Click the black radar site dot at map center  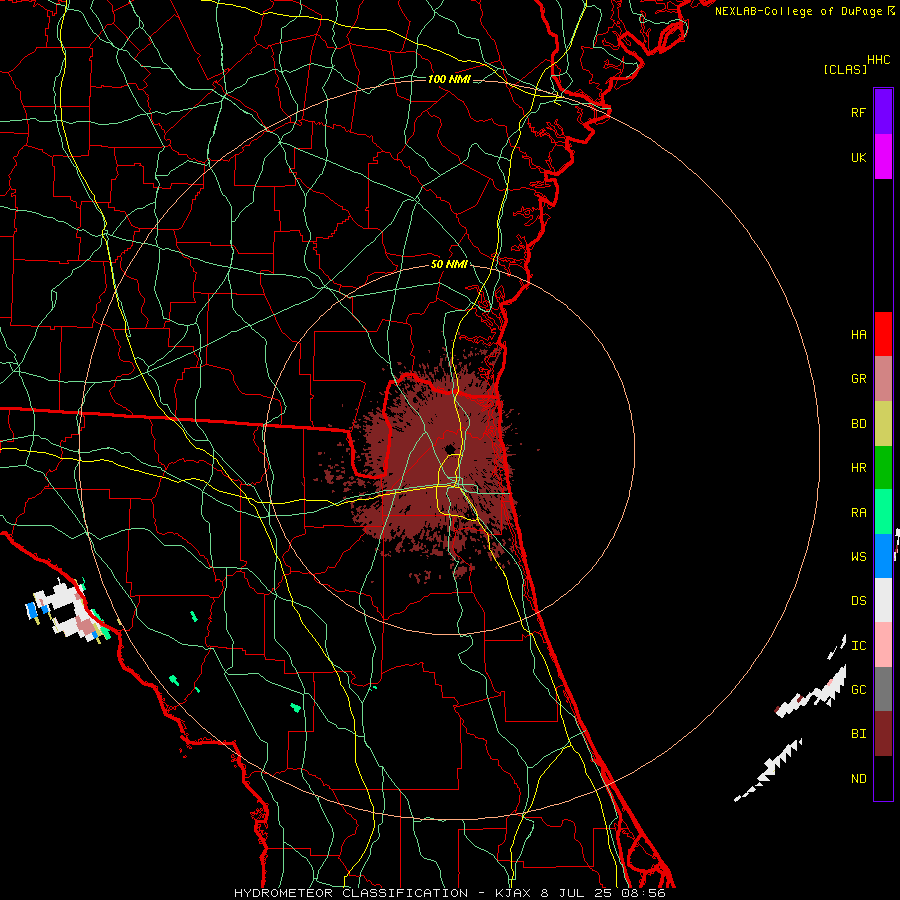pyautogui.click(x=450, y=449)
